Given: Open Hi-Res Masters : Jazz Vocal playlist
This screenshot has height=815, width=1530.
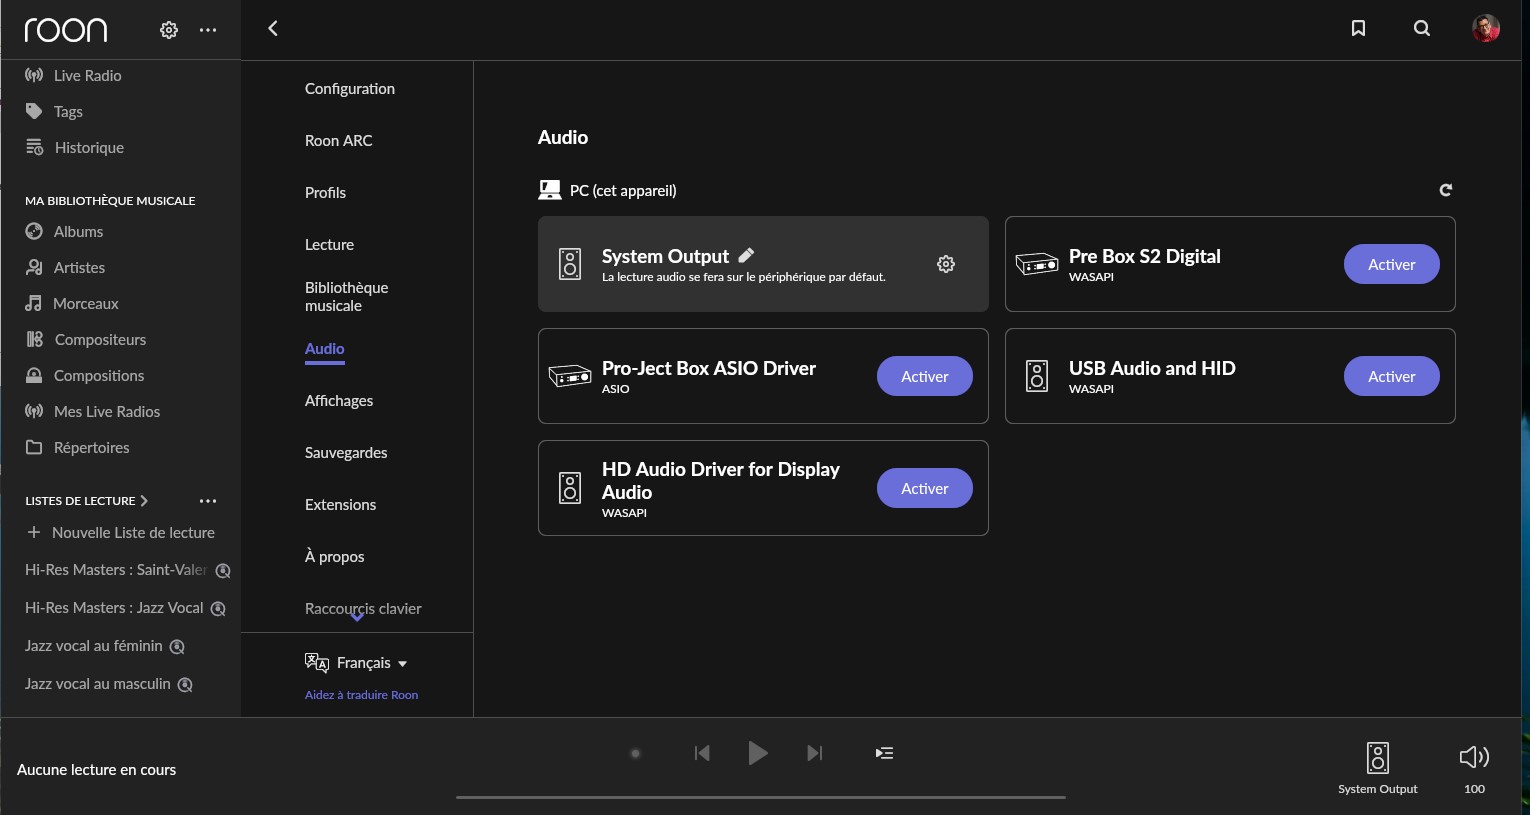Looking at the screenshot, I should pos(114,608).
